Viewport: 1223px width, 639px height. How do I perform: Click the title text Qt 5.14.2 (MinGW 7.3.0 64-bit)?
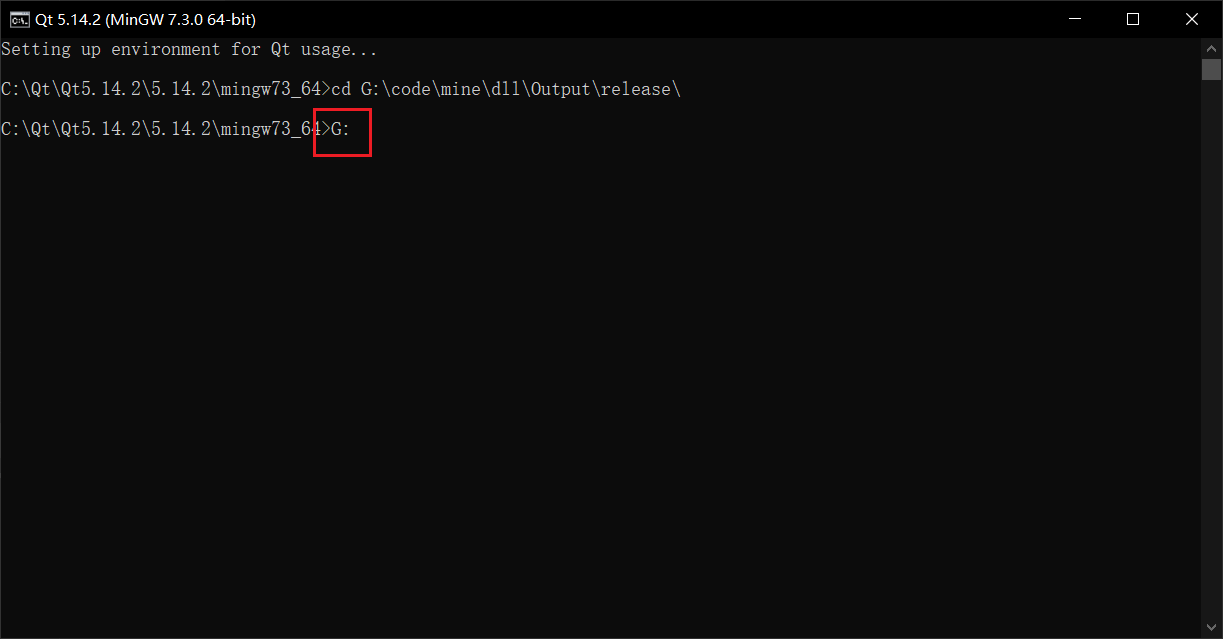(x=145, y=19)
